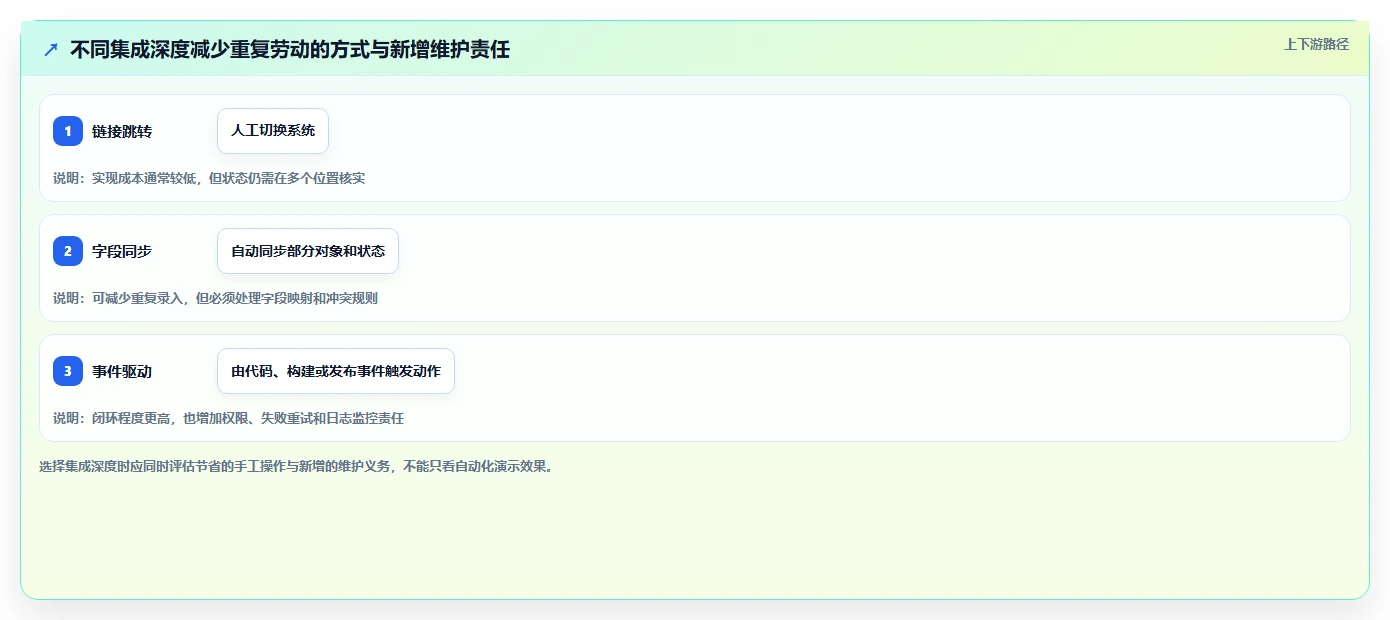The height and width of the screenshot is (620, 1390).
Task: Click the 由代码、构建或发布事件触发动作 chip
Action: (x=336, y=371)
